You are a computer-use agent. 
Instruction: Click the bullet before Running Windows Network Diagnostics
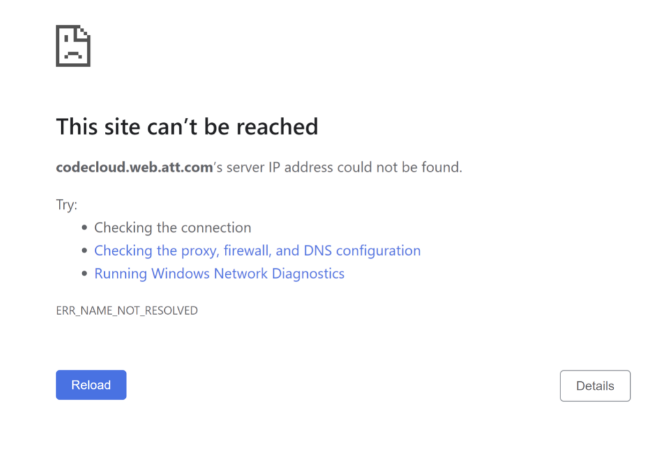(x=84, y=273)
